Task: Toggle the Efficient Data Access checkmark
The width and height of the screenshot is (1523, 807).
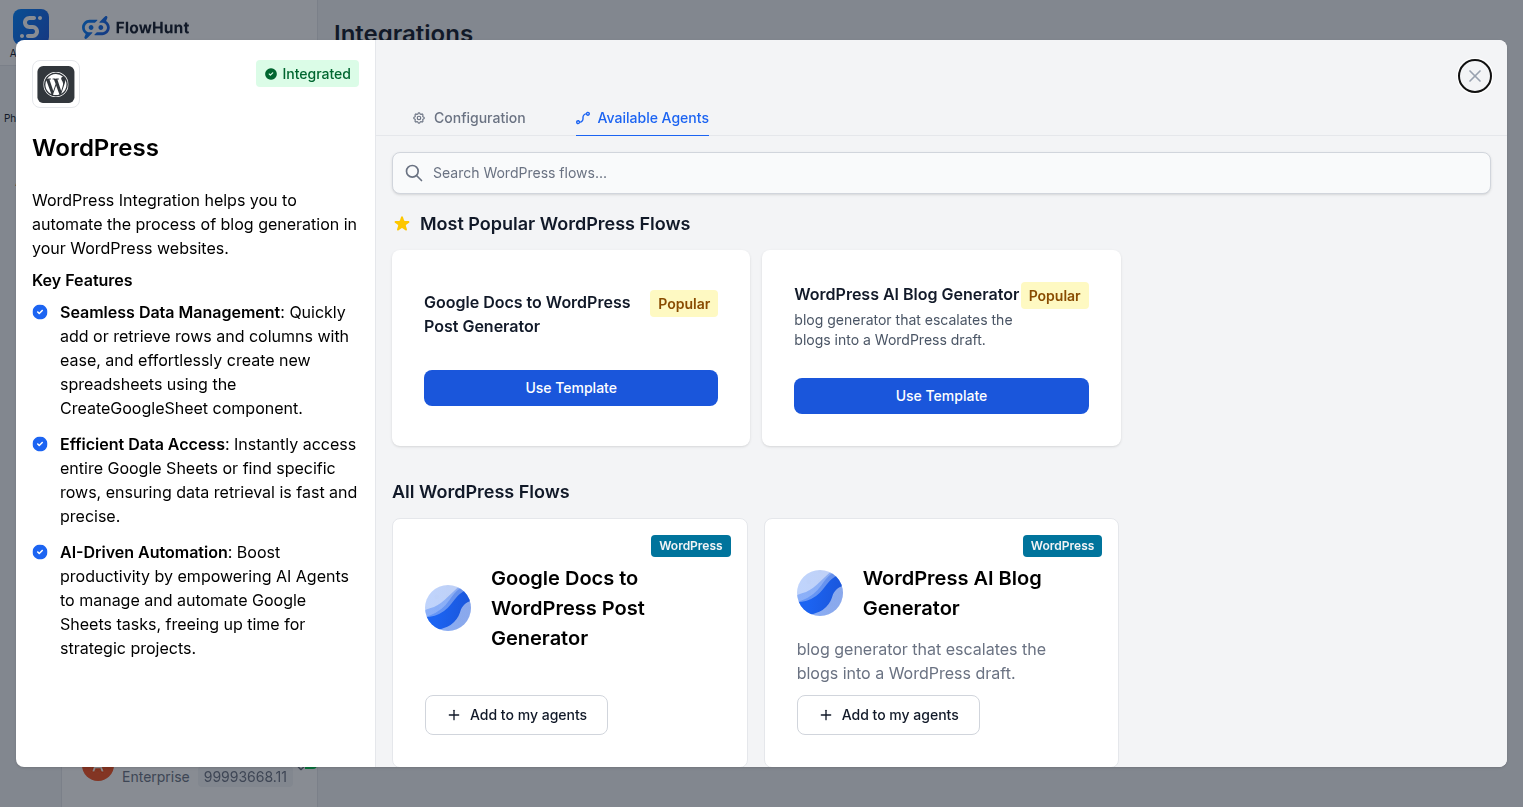Action: 40,444
